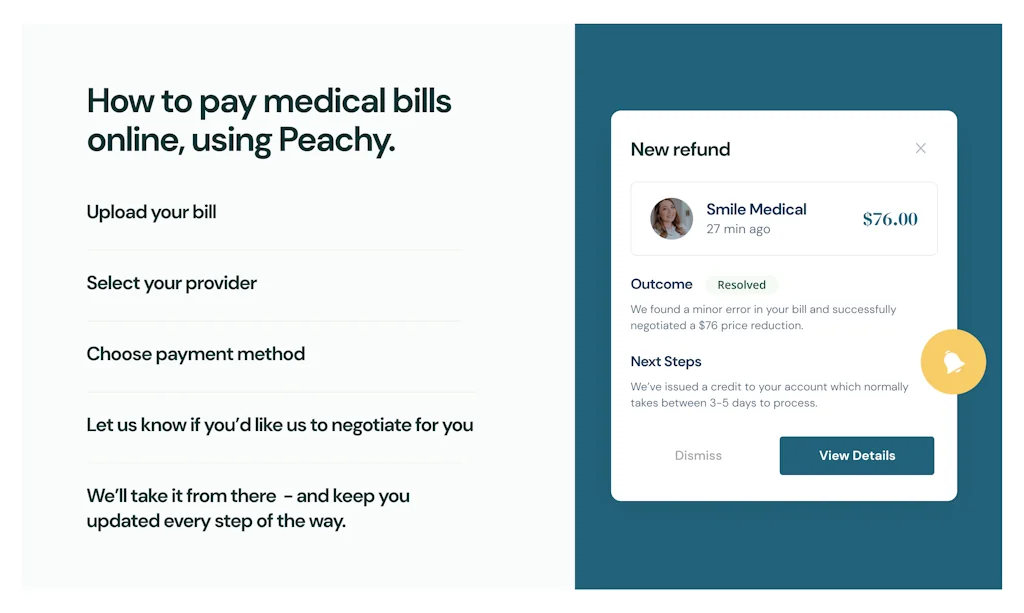Click the View Details button
The image size is (1024, 613).
856,455
